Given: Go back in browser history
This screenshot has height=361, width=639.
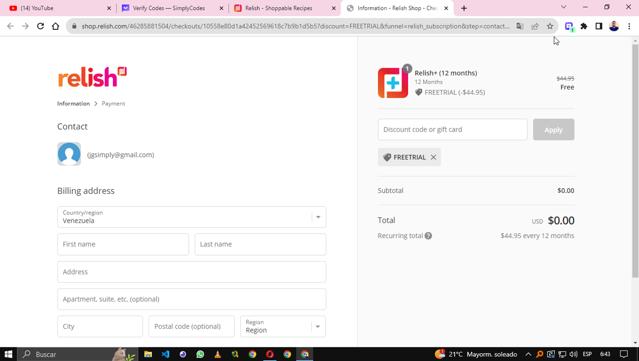Looking at the screenshot, I should 10,26.
